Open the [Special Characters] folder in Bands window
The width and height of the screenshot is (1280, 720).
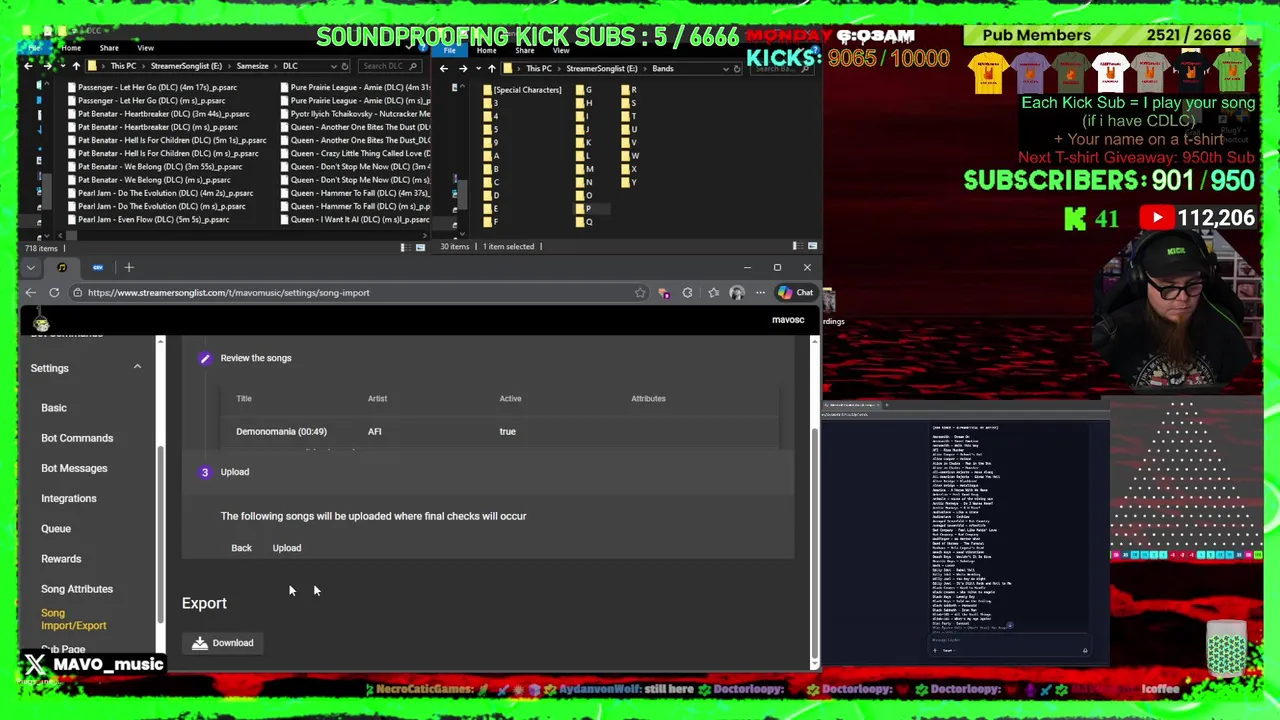[x=521, y=90]
